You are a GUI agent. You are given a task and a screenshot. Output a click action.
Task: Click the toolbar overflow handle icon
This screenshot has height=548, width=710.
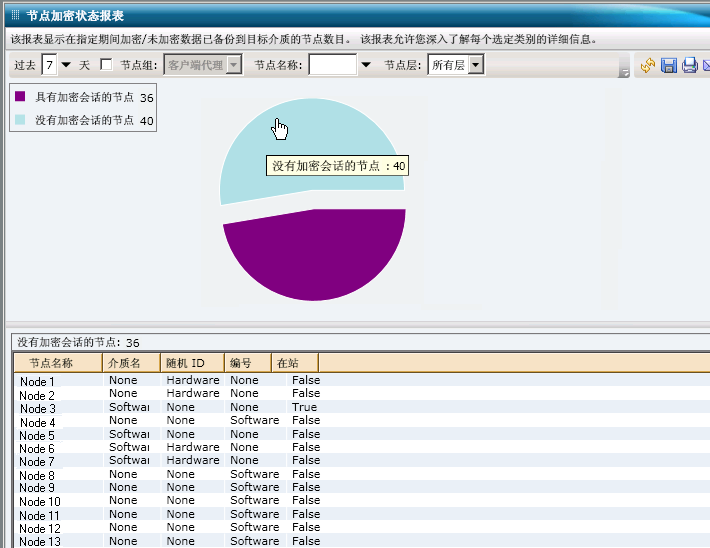624,70
